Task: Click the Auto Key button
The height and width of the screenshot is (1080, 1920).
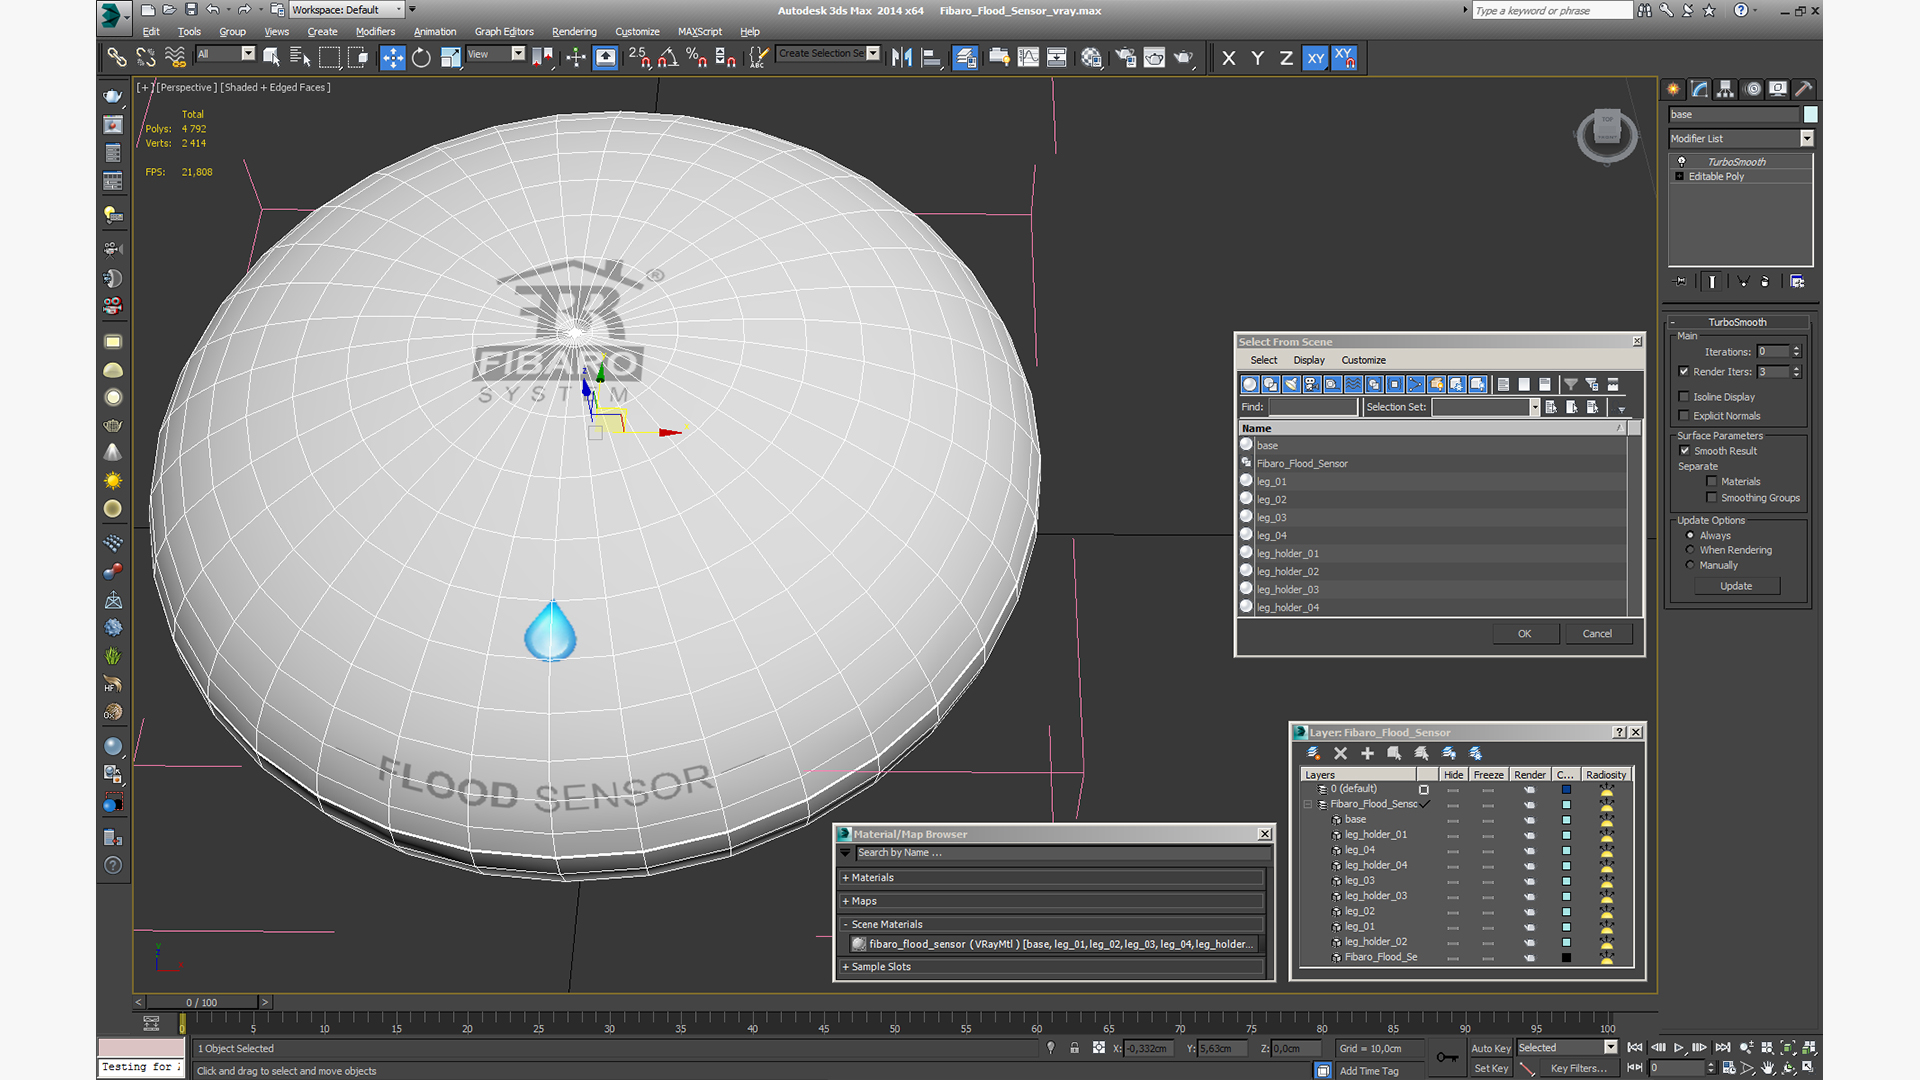Action: point(1491,1048)
